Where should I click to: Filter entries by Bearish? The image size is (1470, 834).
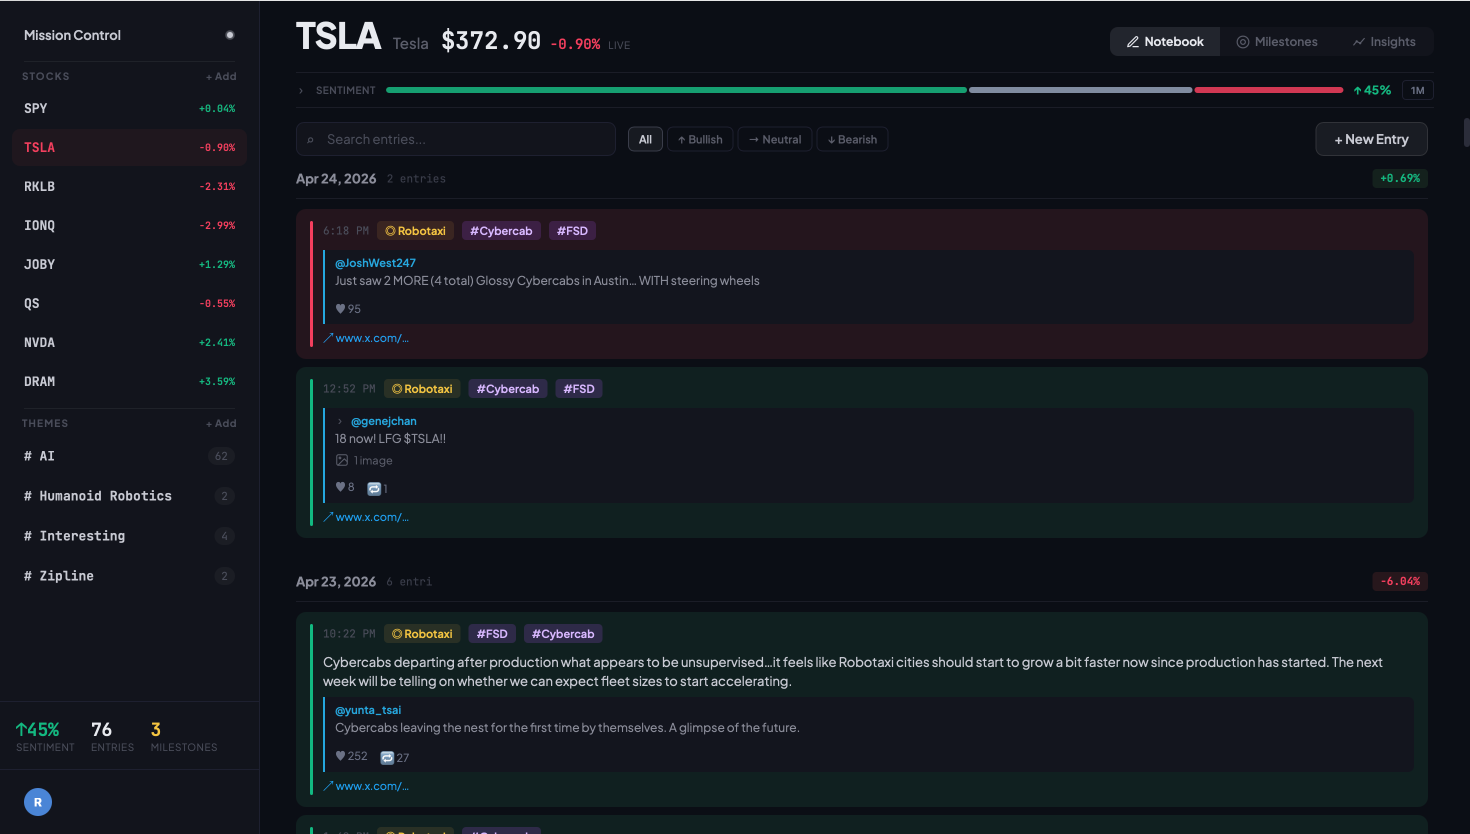(852, 140)
